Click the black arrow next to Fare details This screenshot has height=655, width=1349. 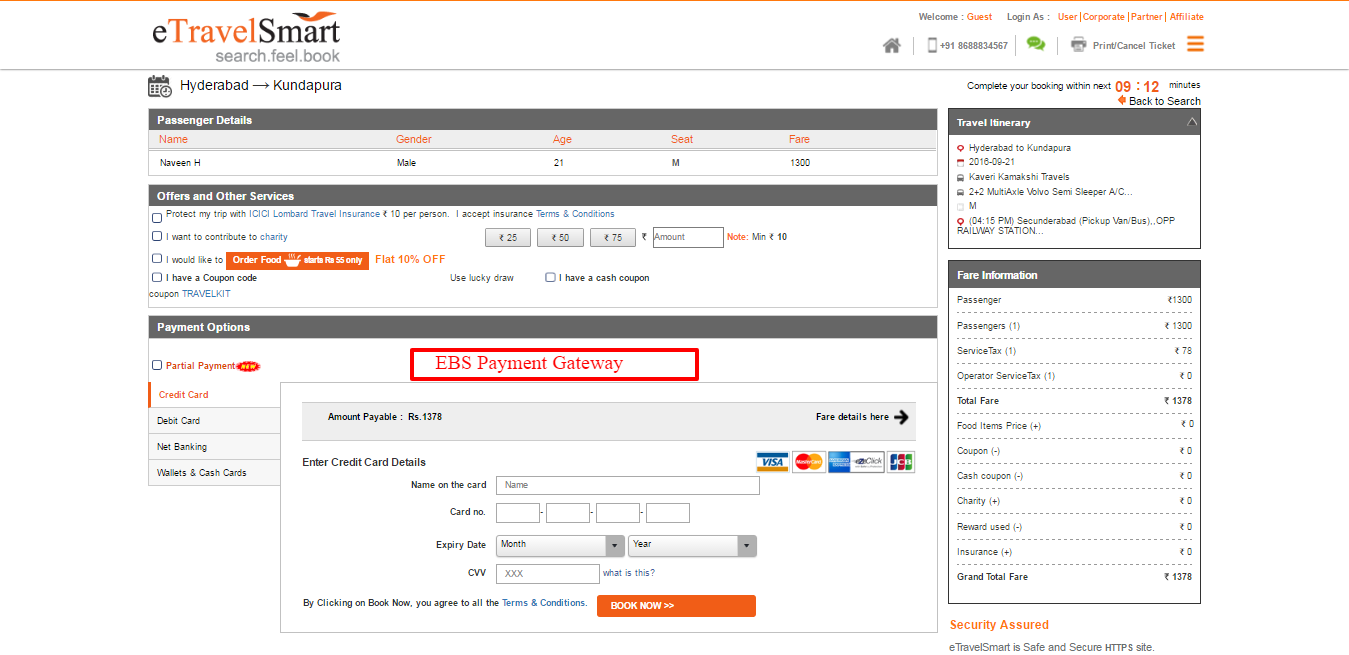tap(902, 417)
